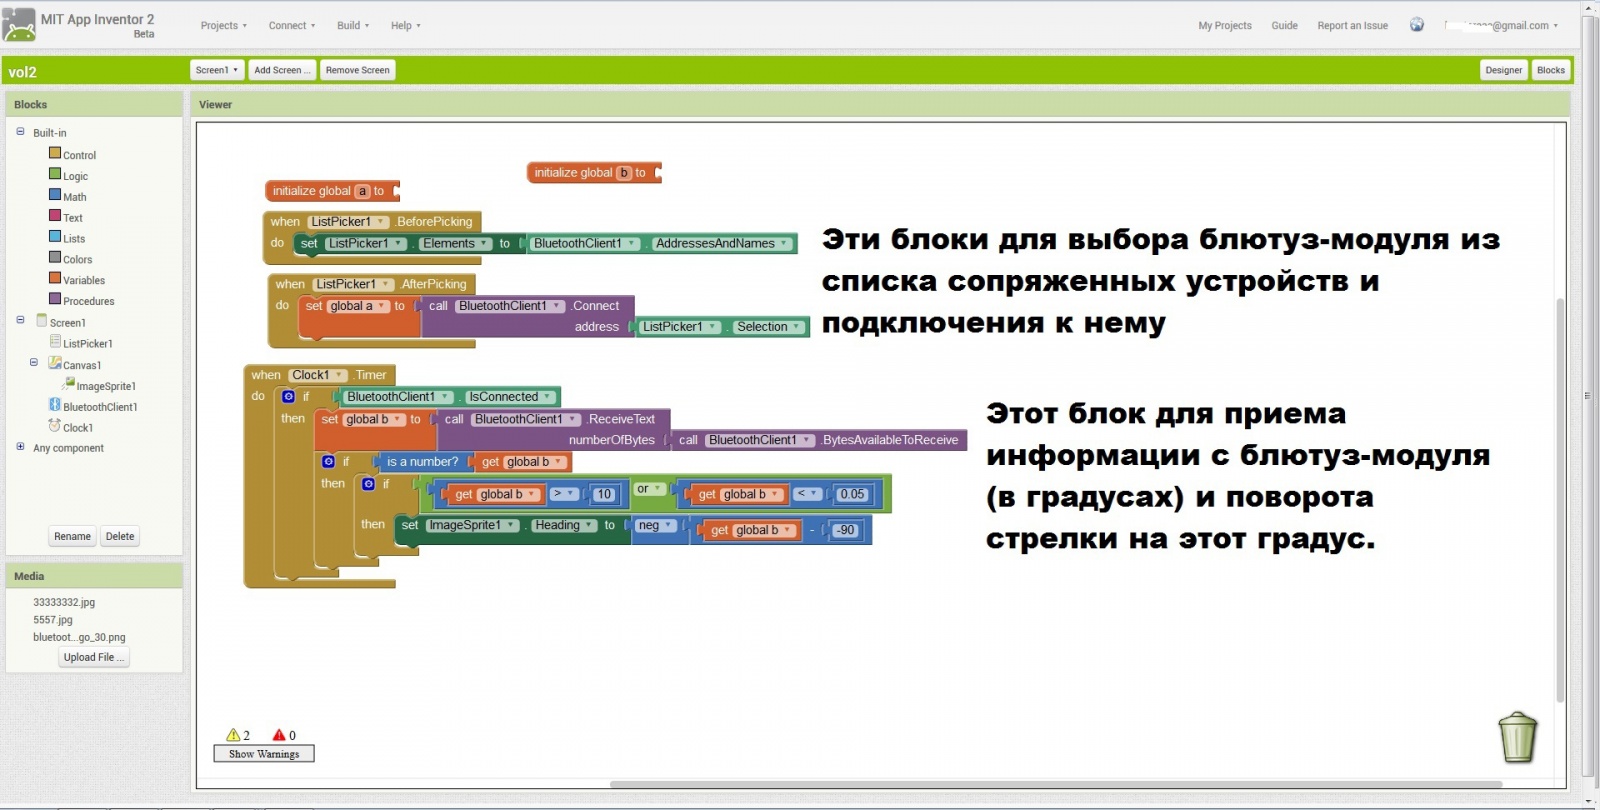Click the ImageSprite1 component icon

click(68, 383)
